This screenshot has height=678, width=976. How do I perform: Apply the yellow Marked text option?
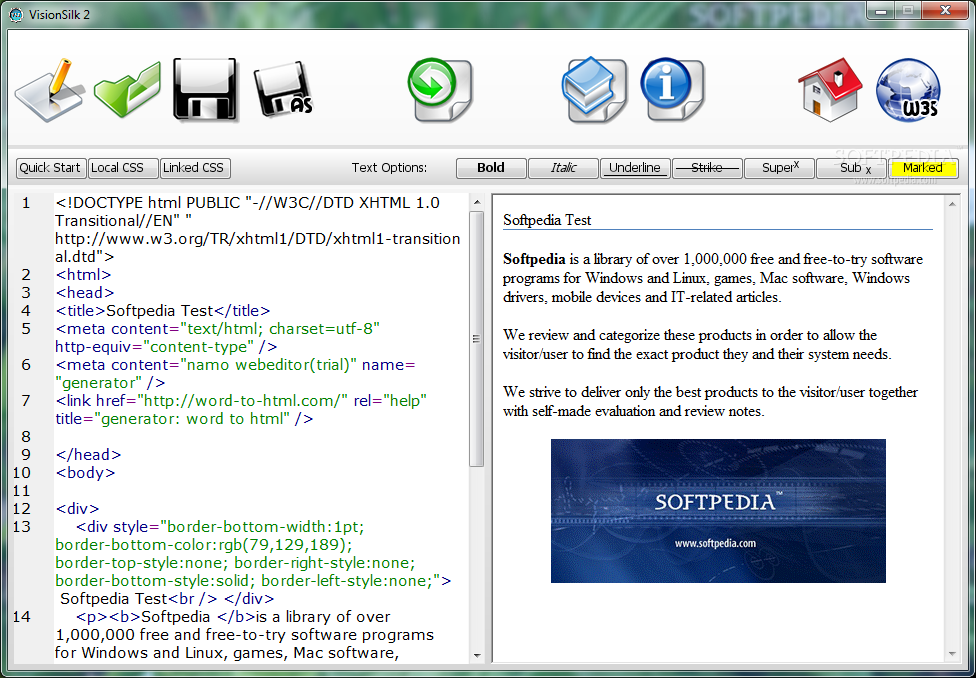pyautogui.click(x=923, y=168)
